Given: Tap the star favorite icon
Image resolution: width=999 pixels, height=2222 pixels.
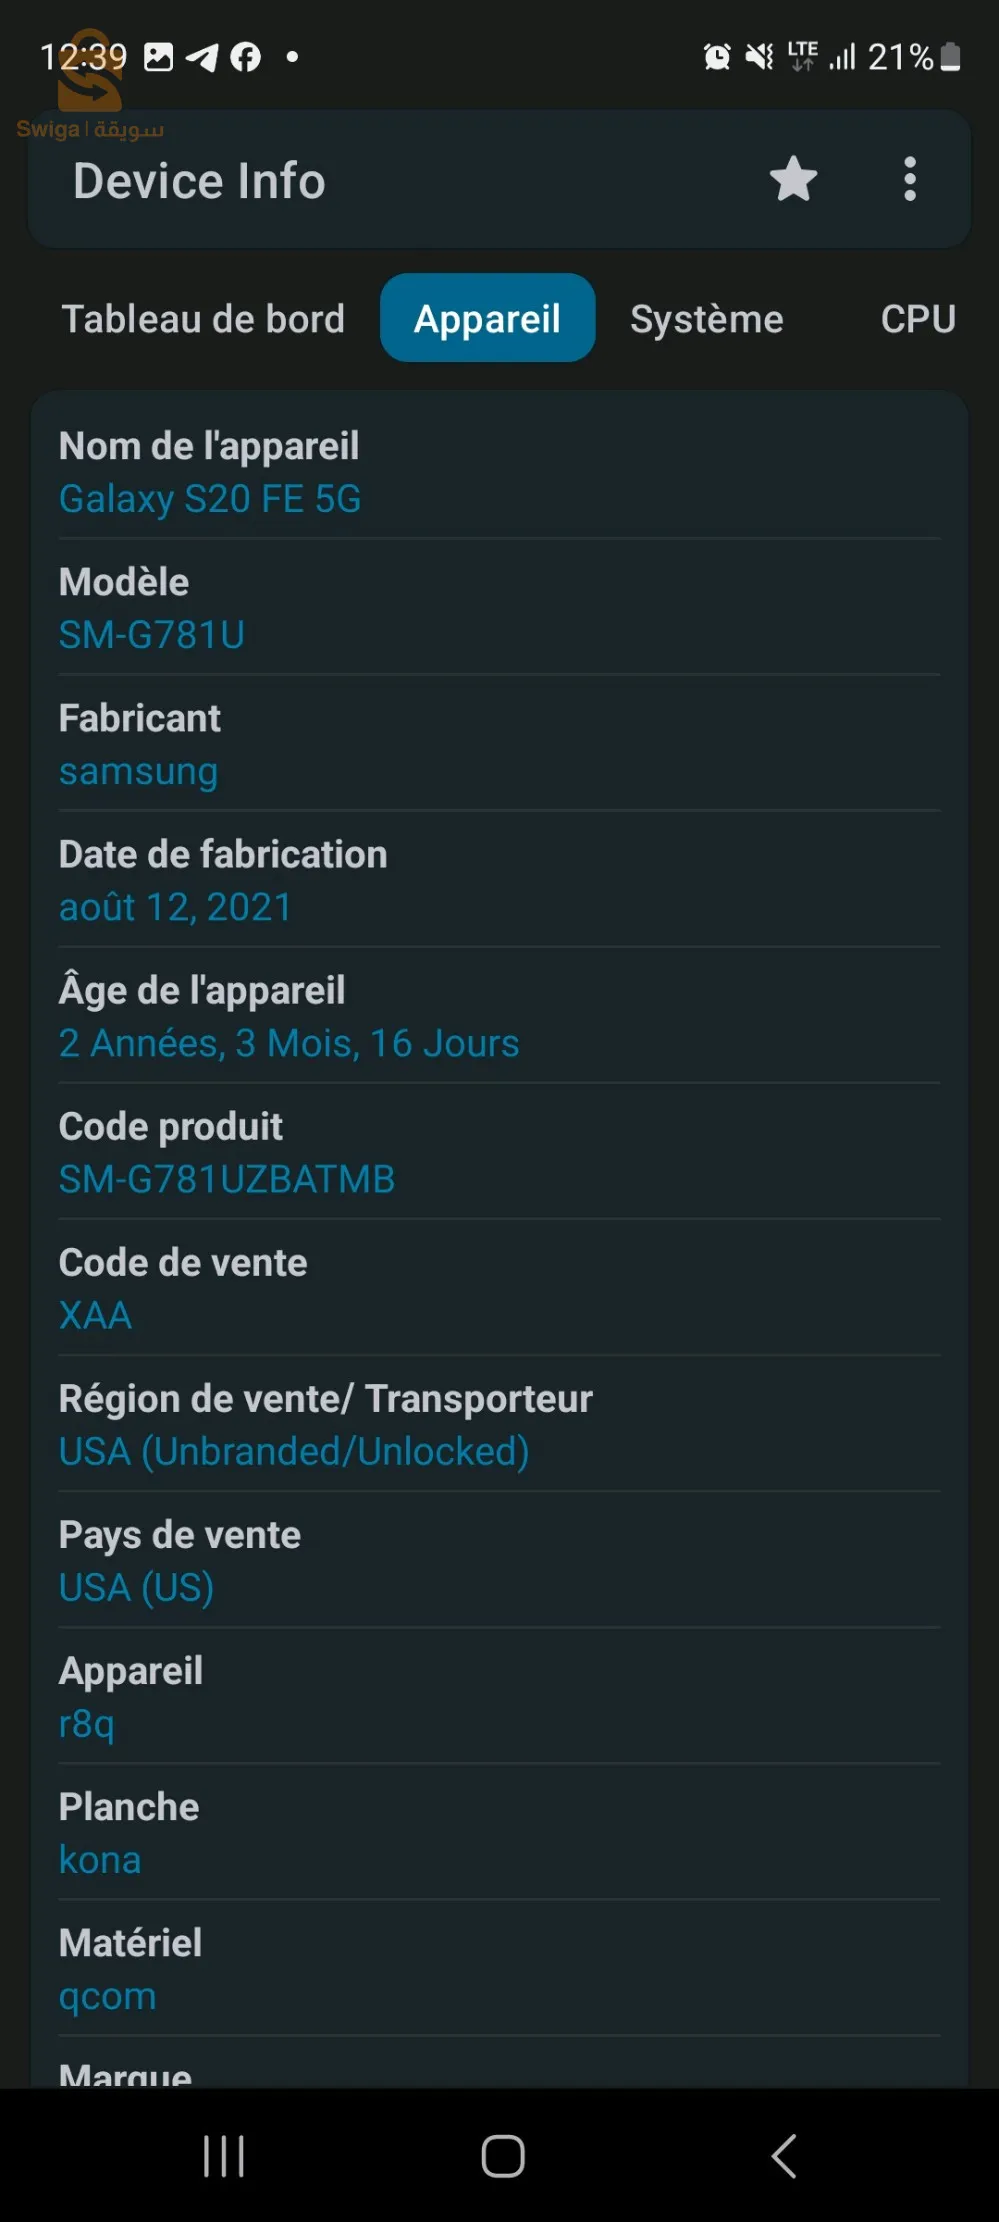Looking at the screenshot, I should pyautogui.click(x=793, y=180).
